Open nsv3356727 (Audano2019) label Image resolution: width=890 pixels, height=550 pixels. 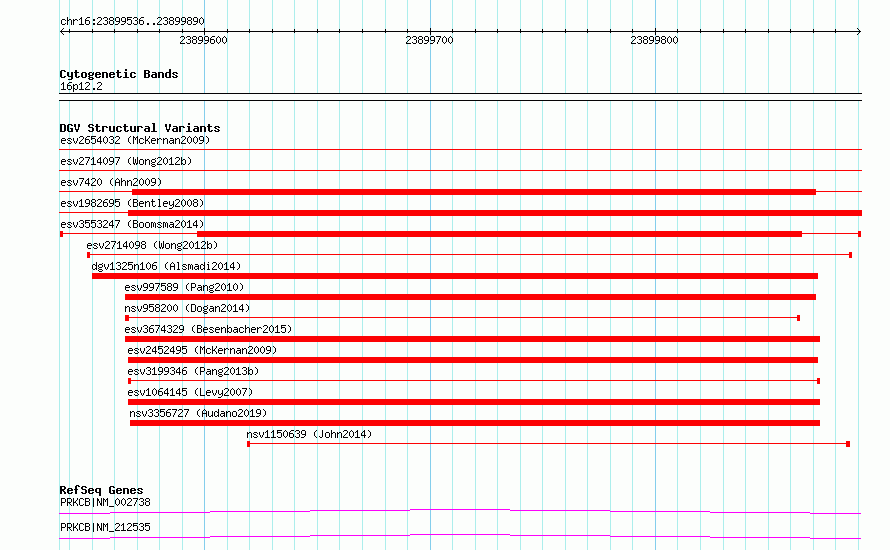pyautogui.click(x=198, y=413)
